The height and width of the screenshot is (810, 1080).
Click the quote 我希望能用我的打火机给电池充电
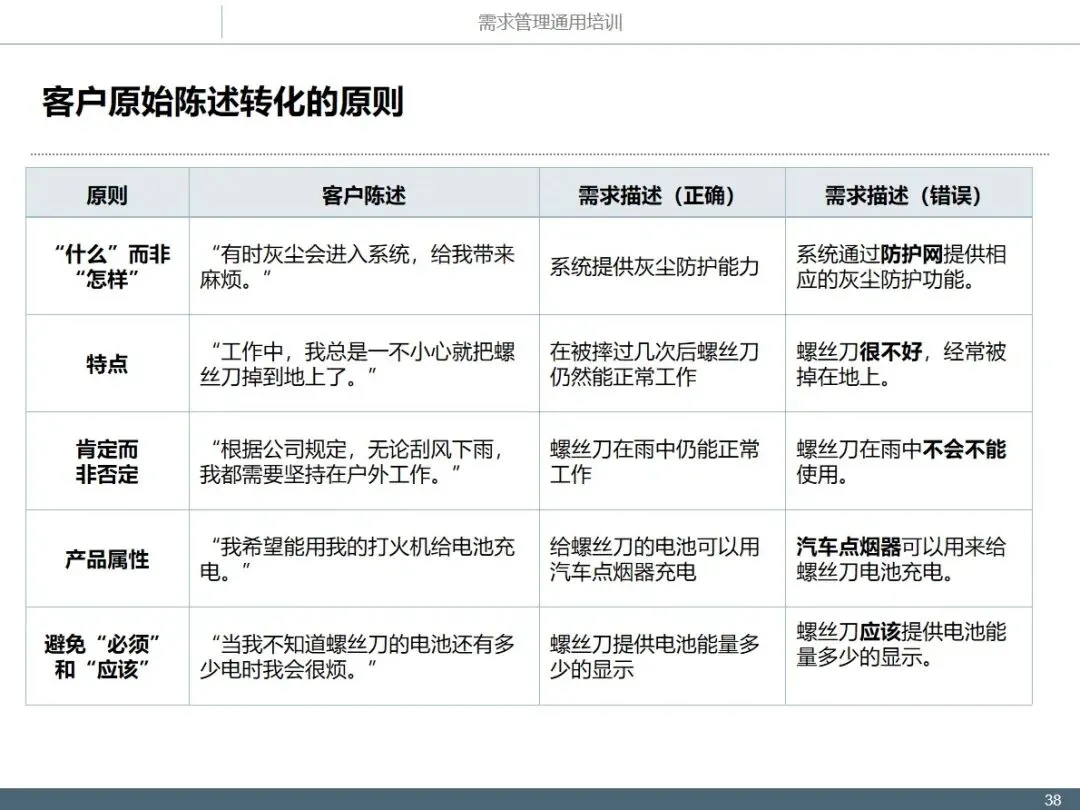coord(357,559)
